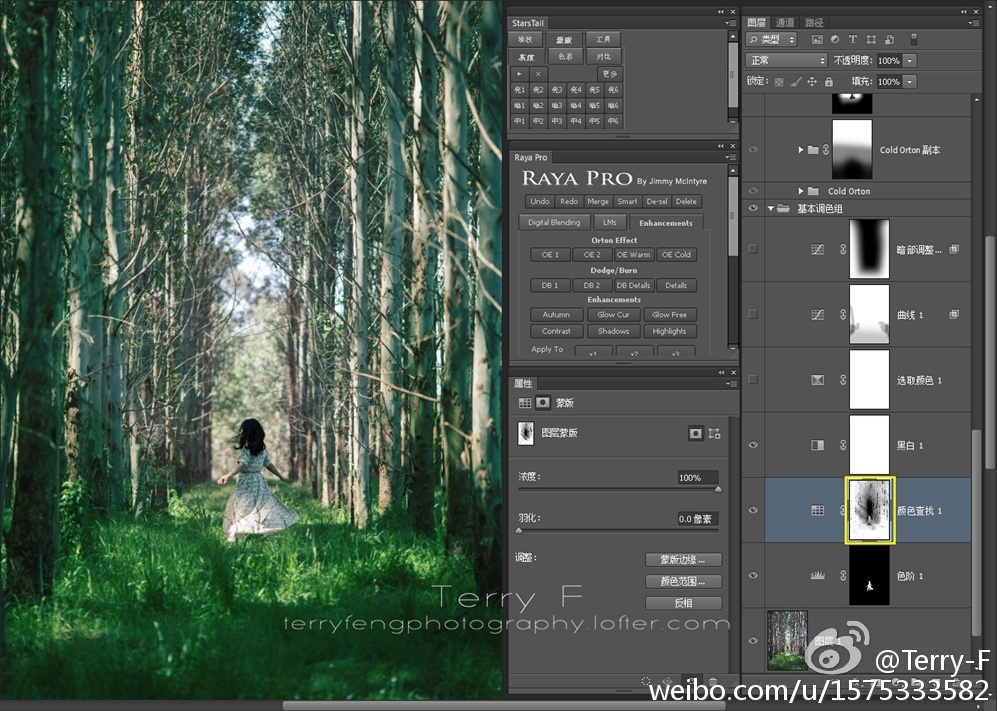Filter layers by pixel layers icon

817,39
